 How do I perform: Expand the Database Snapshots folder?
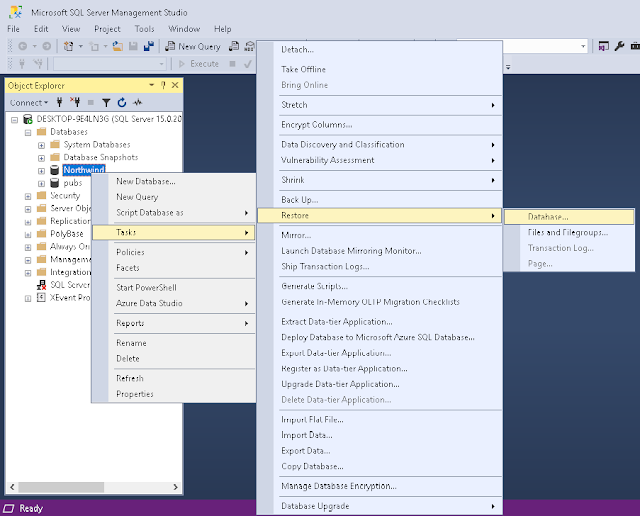point(41,158)
